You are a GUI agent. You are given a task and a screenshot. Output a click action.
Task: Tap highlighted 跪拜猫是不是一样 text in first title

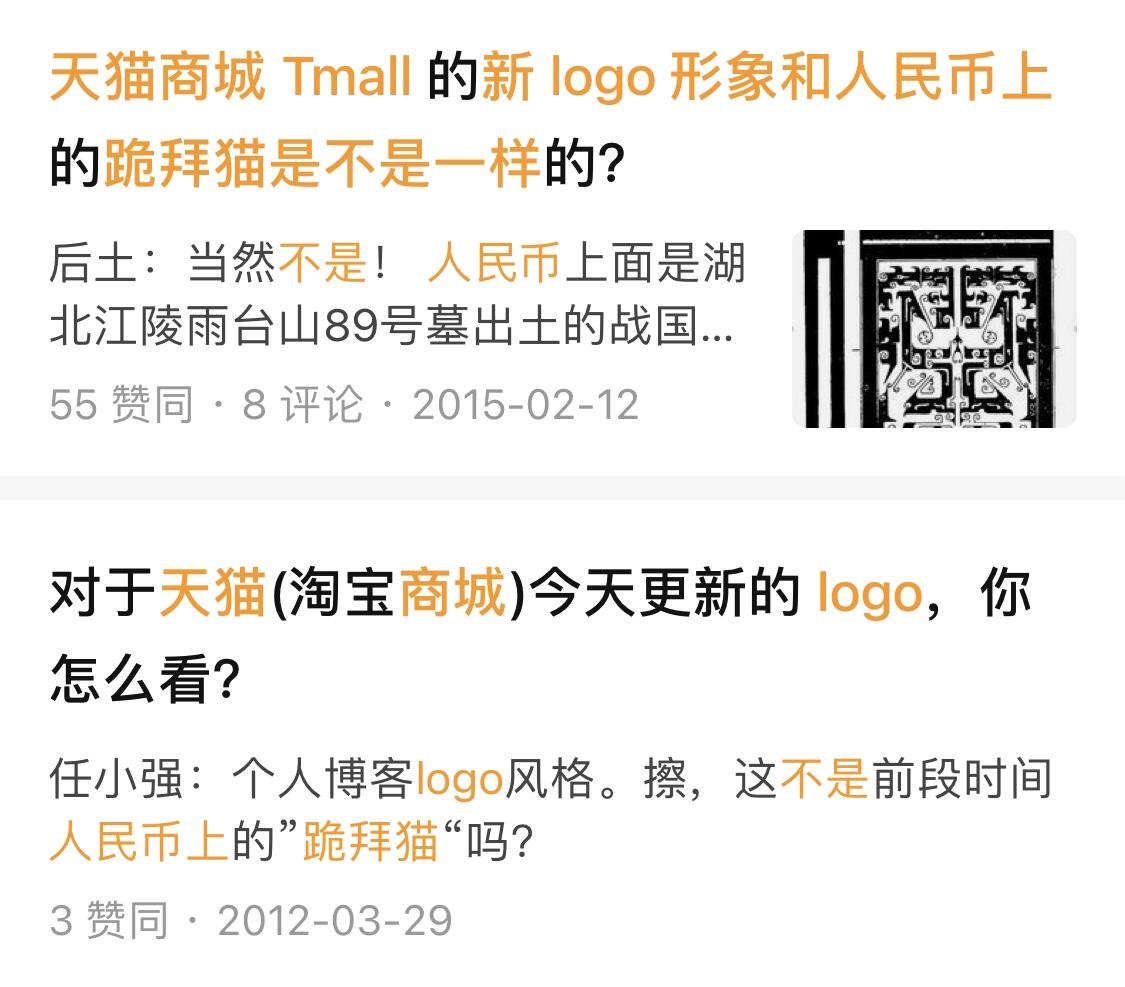322,164
